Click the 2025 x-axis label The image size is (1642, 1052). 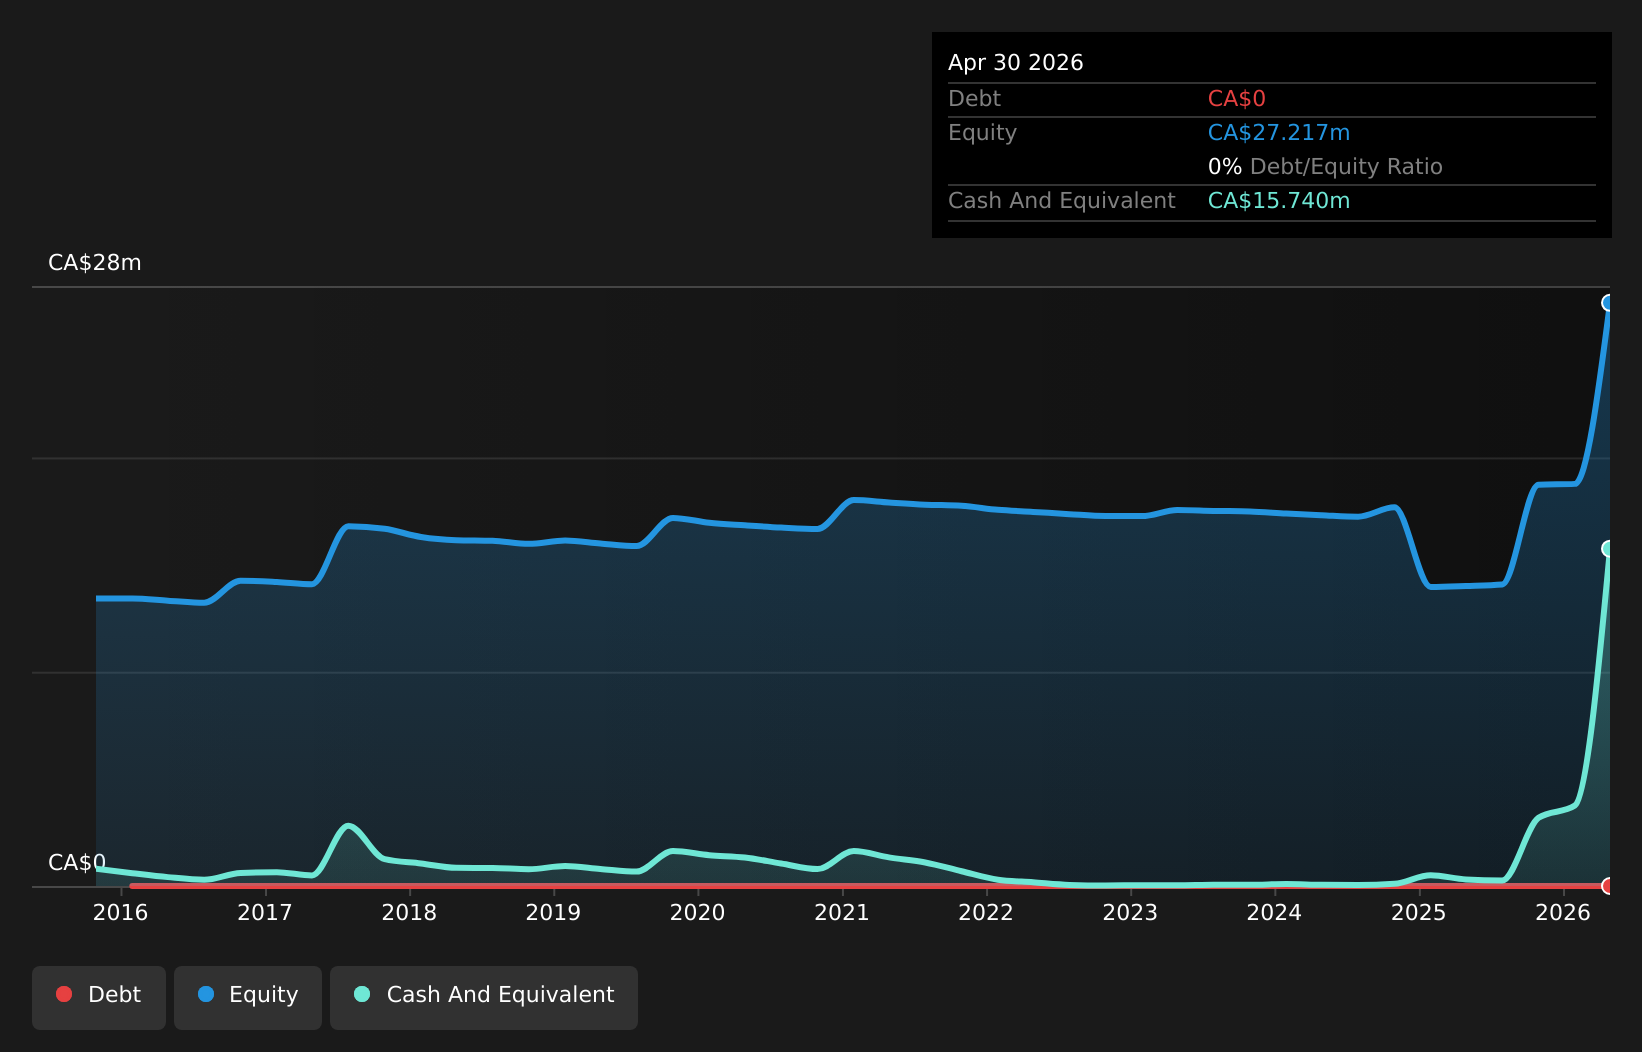(1419, 912)
